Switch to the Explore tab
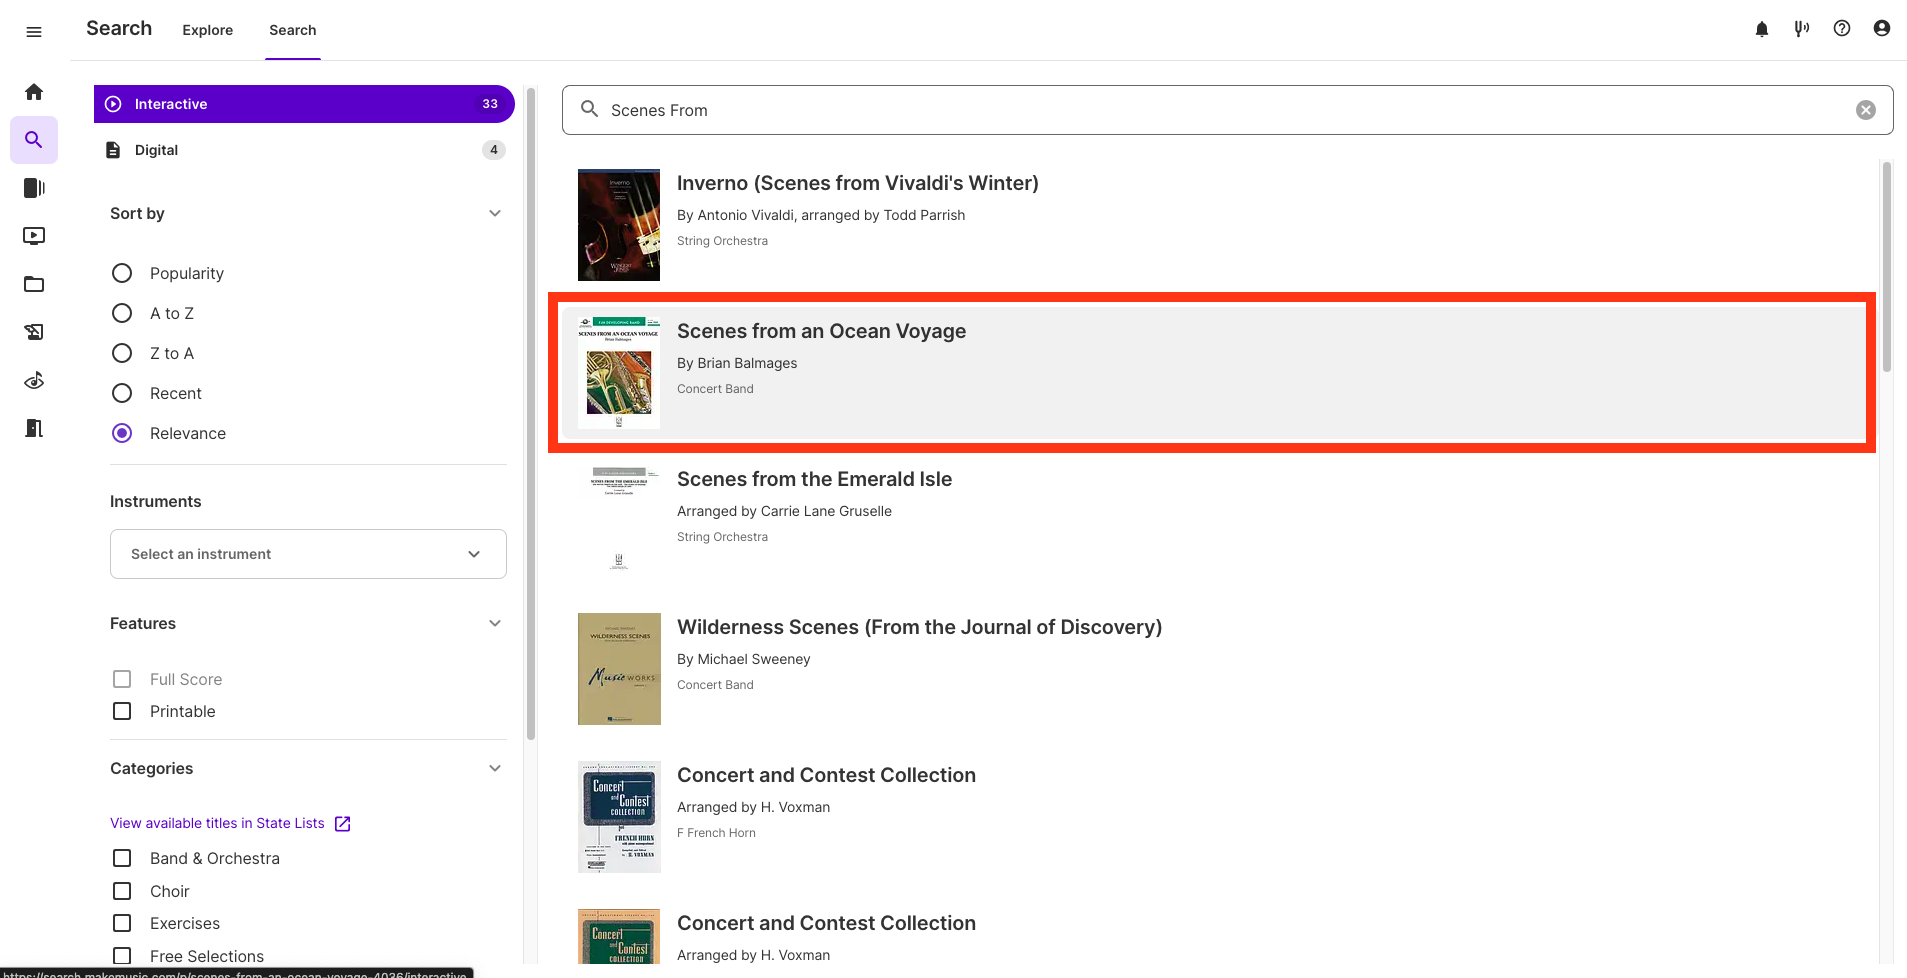 pos(207,30)
